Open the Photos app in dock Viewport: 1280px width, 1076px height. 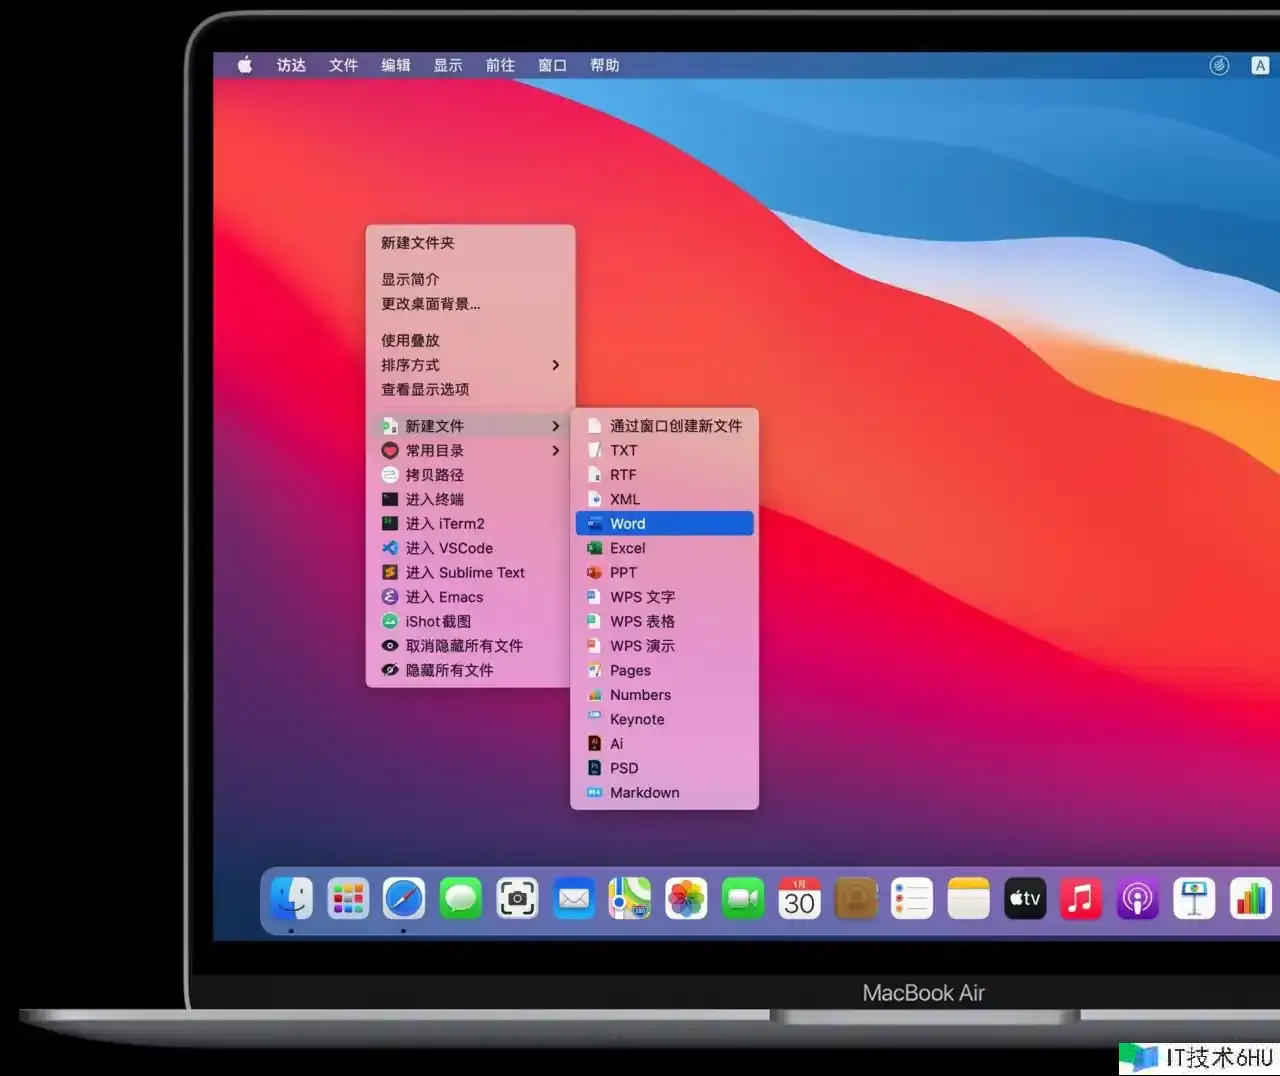tap(686, 899)
